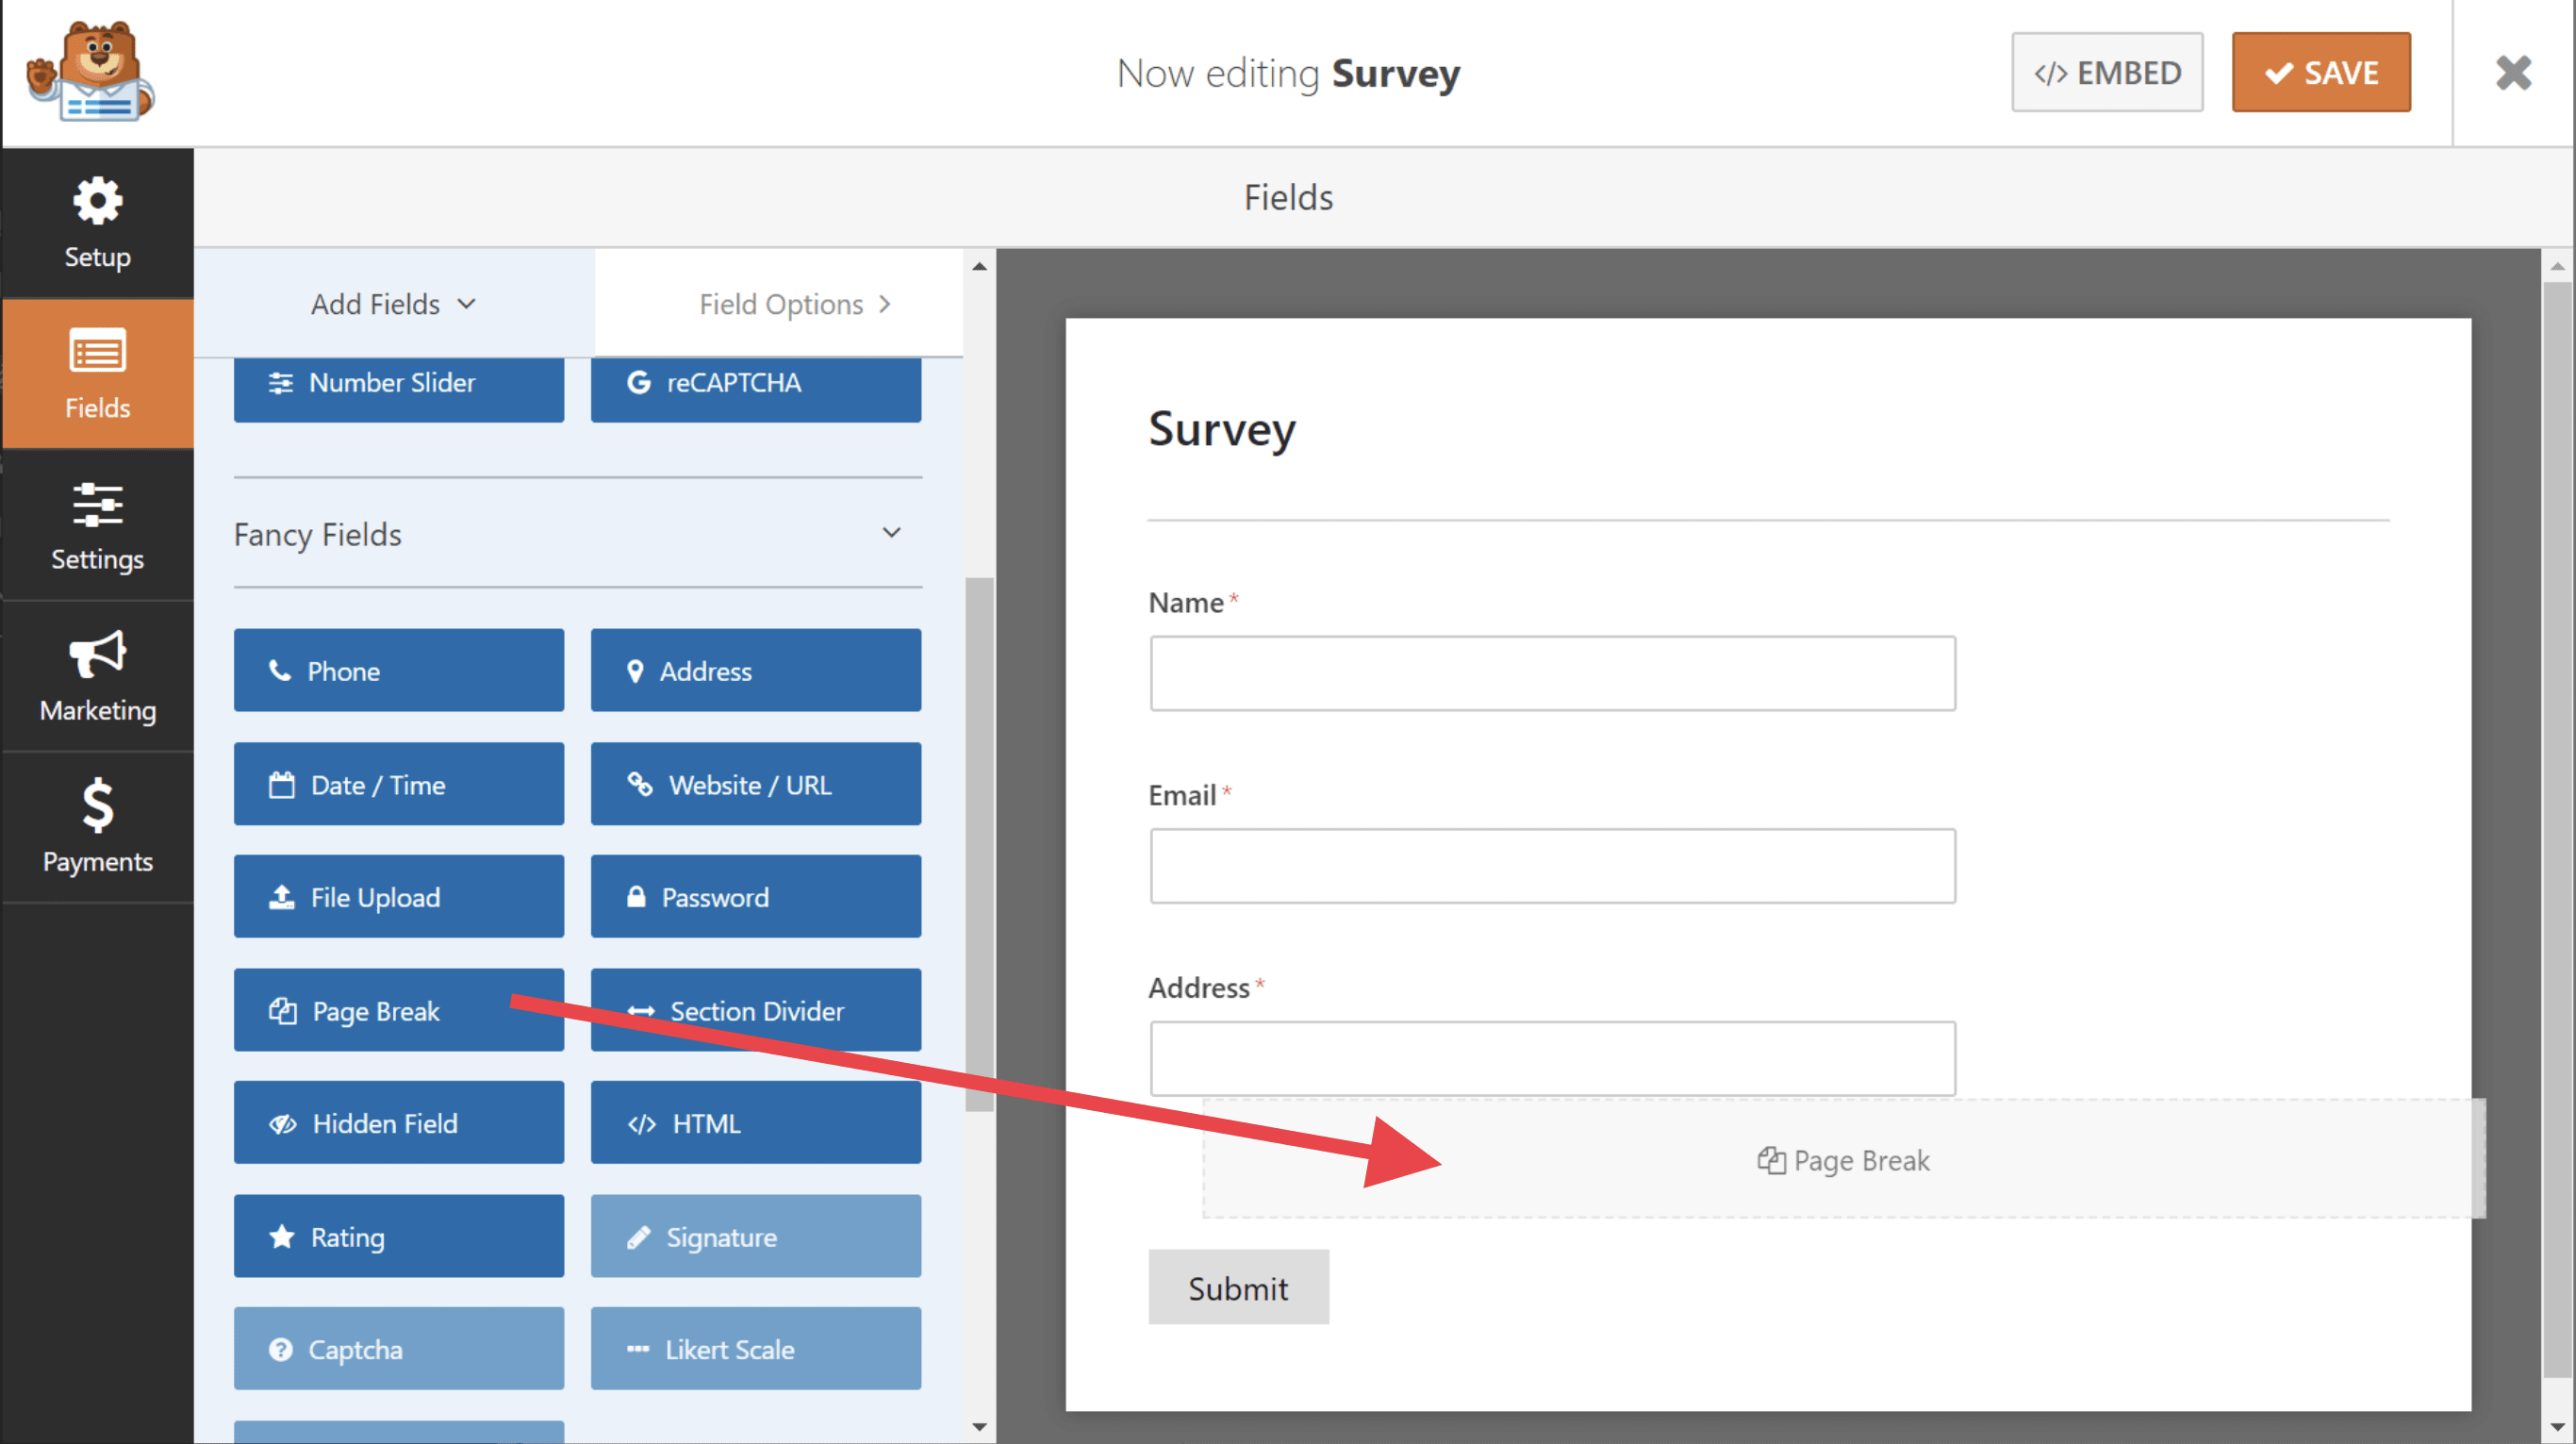
Task: Click the Embed button
Action: [x=2106, y=72]
